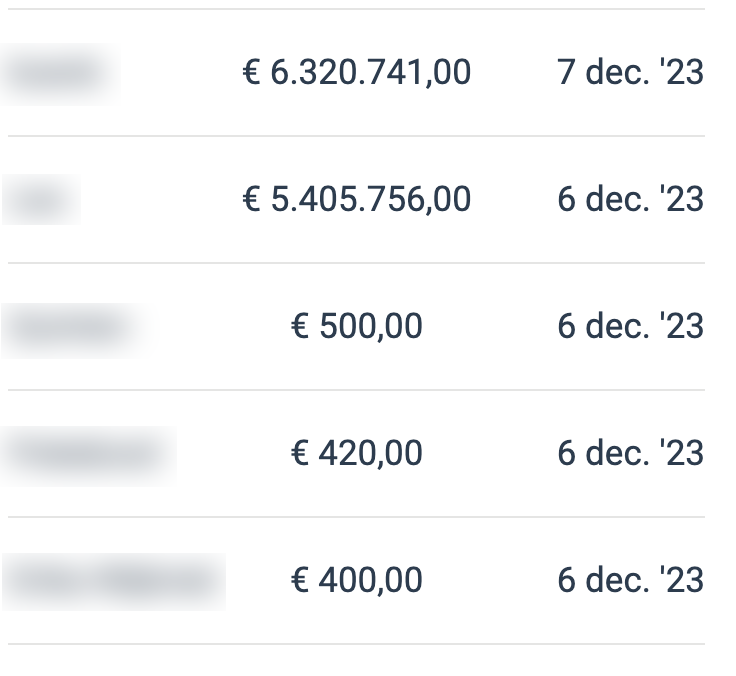
Task: Select the date beside € 420,00
Action: [x=630, y=454]
